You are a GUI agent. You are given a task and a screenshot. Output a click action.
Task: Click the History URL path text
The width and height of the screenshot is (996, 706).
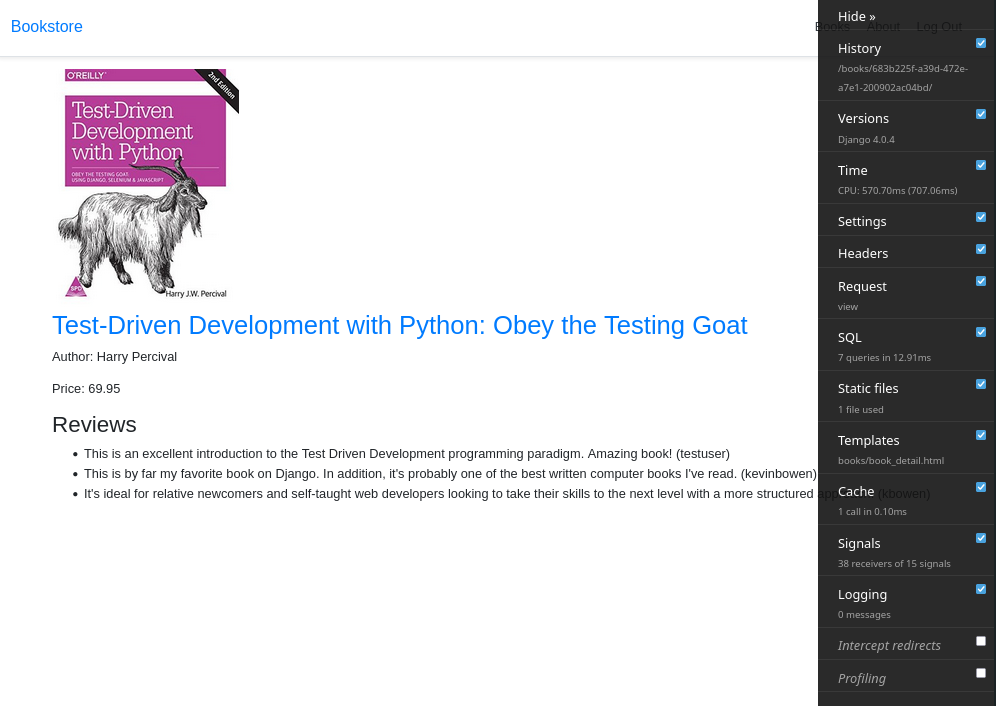[903, 78]
